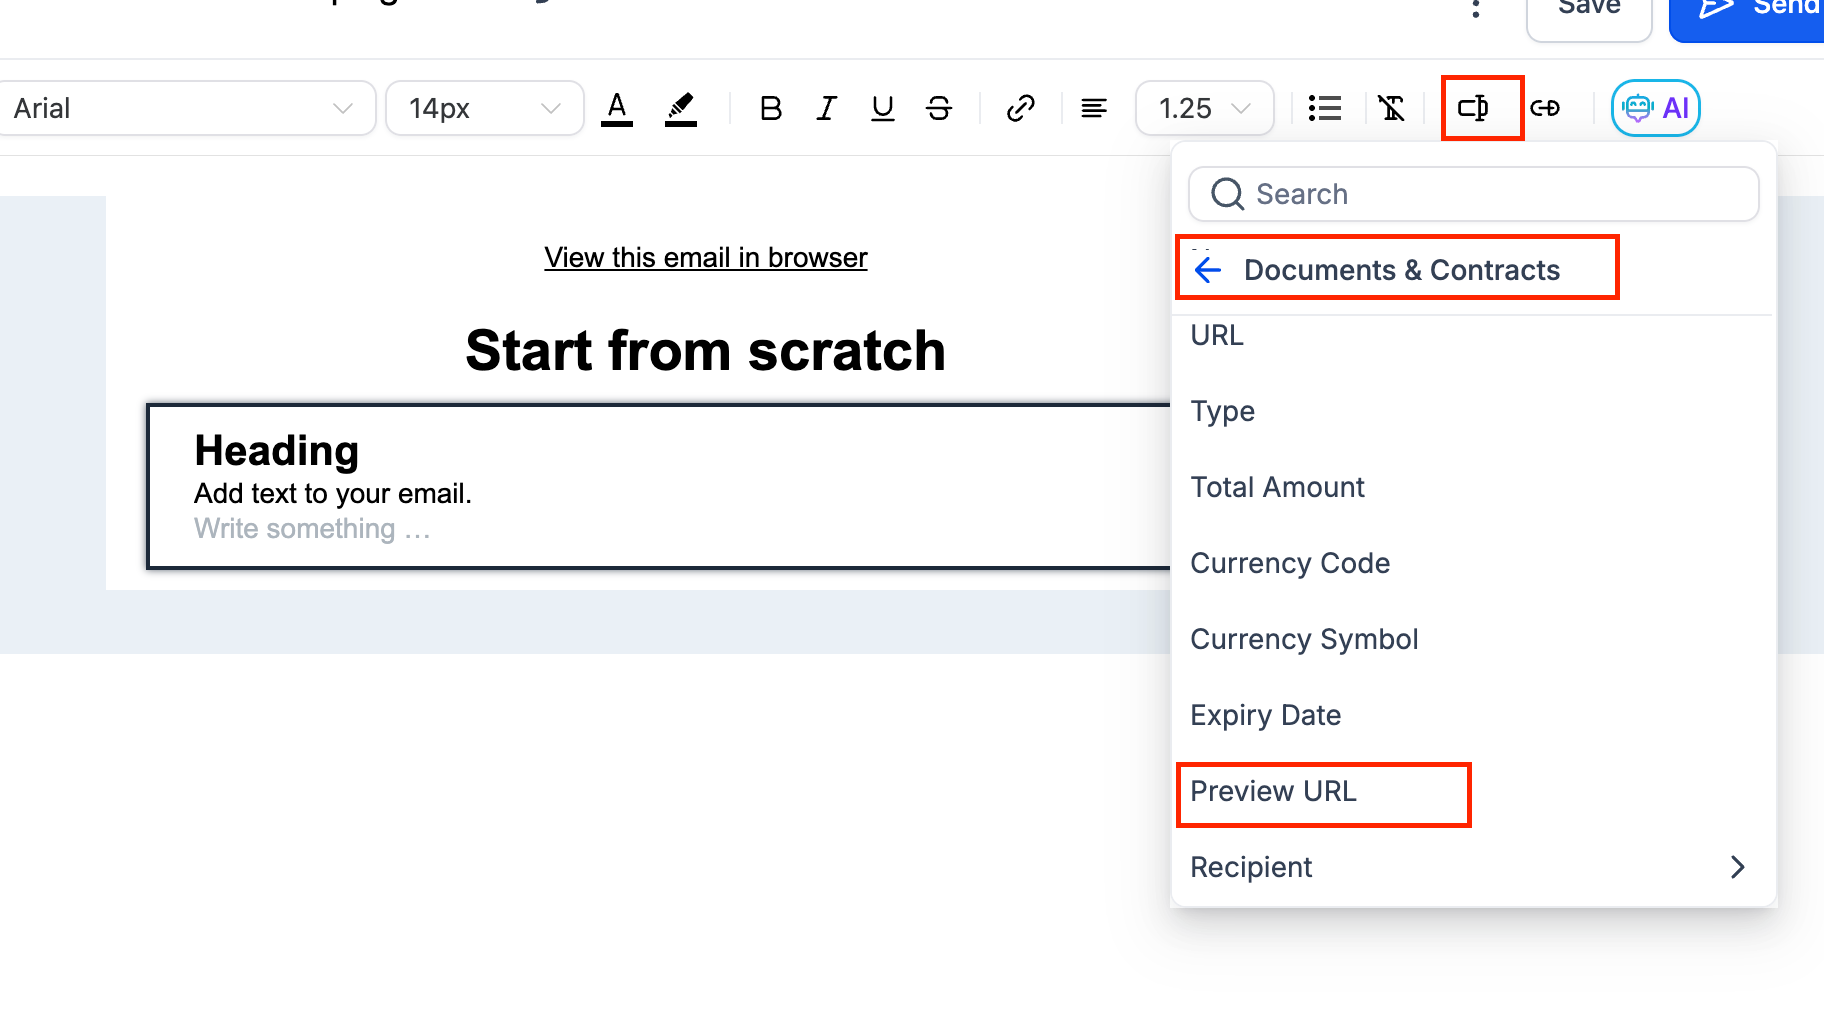Image resolution: width=1824 pixels, height=1026 pixels.
Task: Select Preview URL from the list
Action: coord(1273,791)
